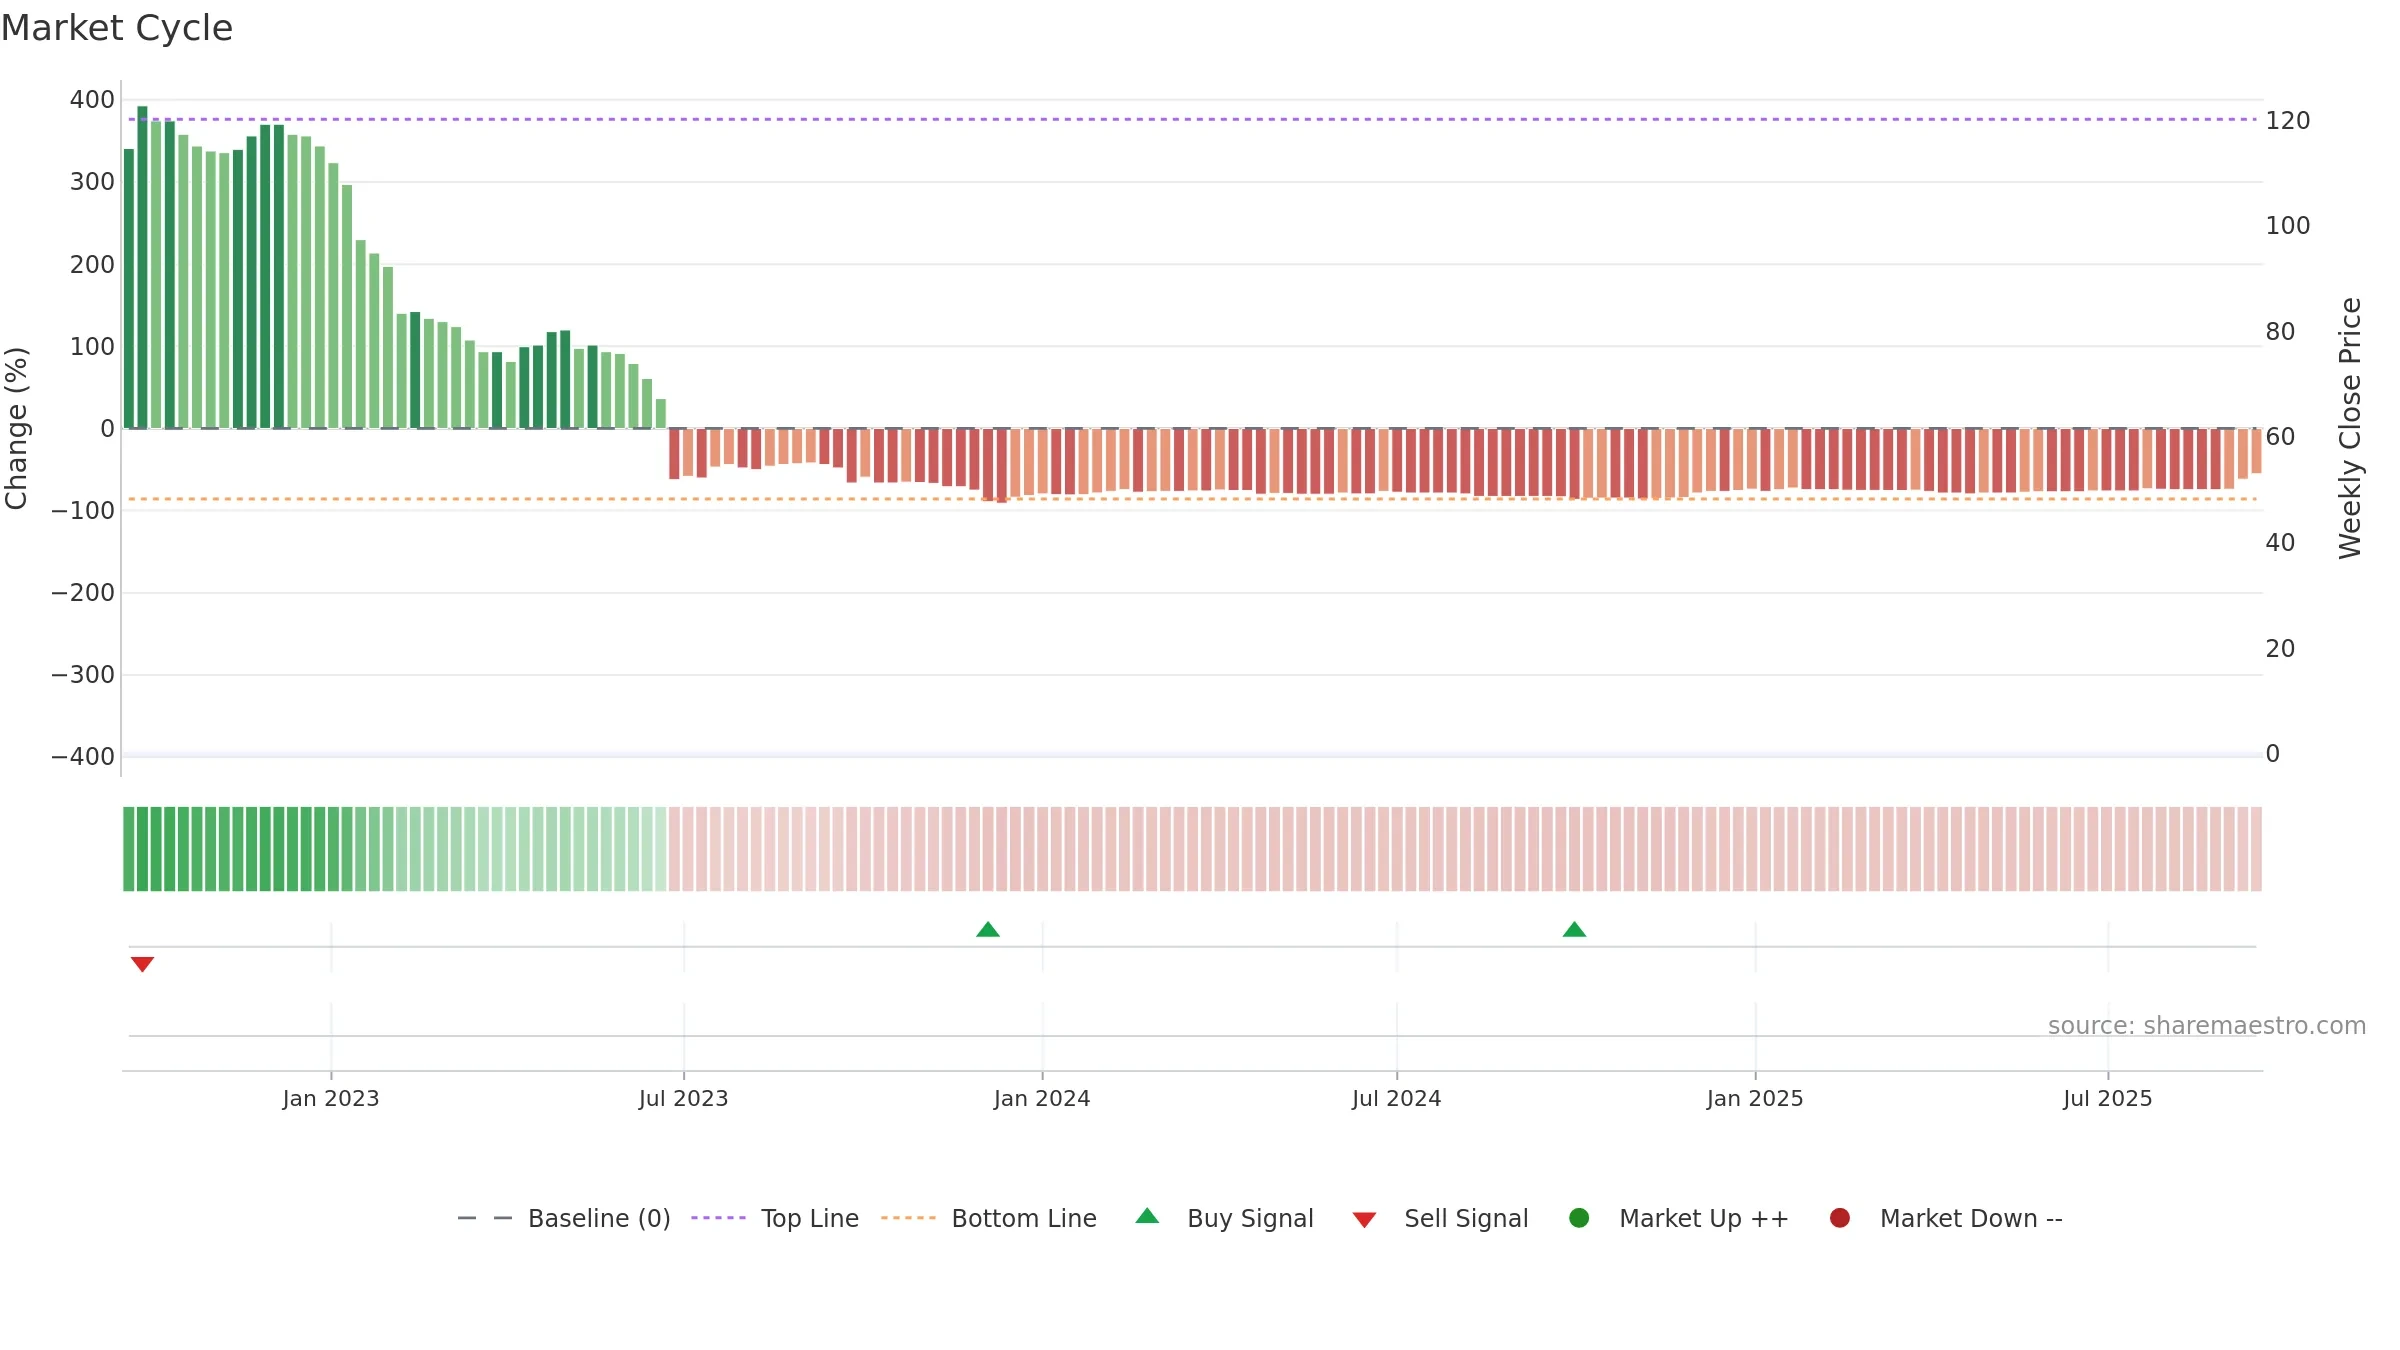
Task: Click the orange dotted Bottom Line legend swatch
Action: click(908, 1218)
